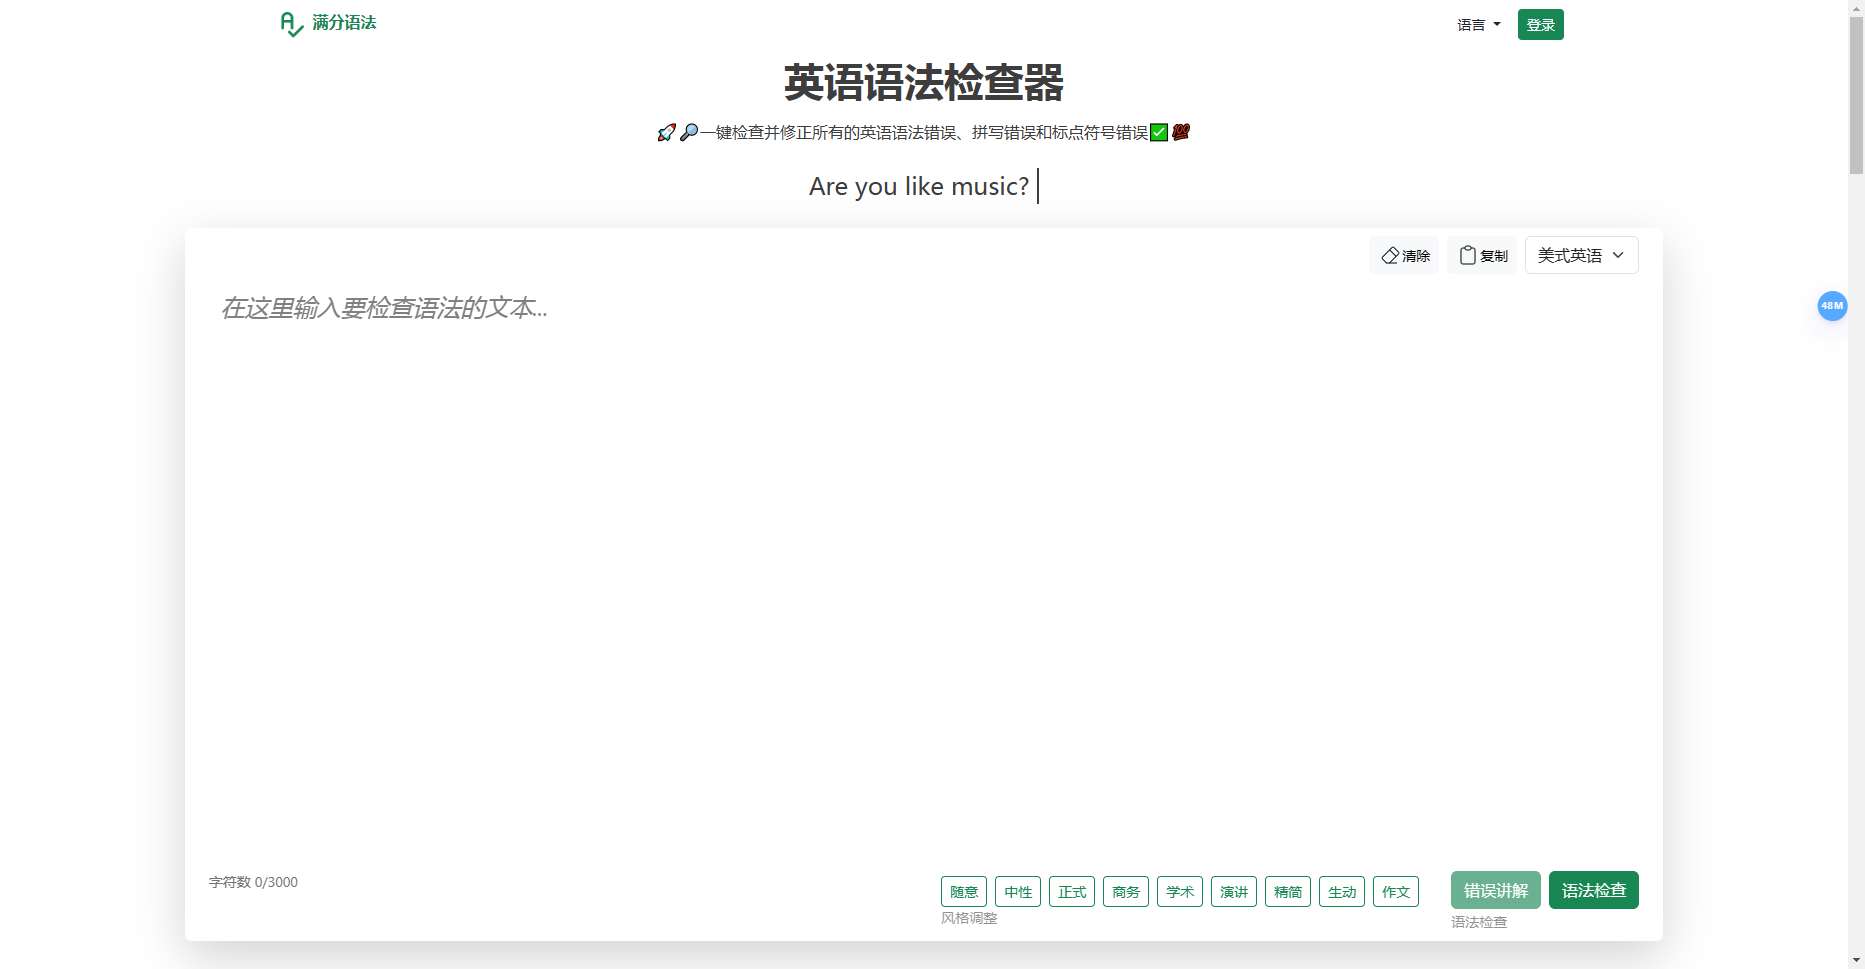Click the green checkmark emoji in subtitle
Screen dimensions: 1865x969
point(1159,132)
